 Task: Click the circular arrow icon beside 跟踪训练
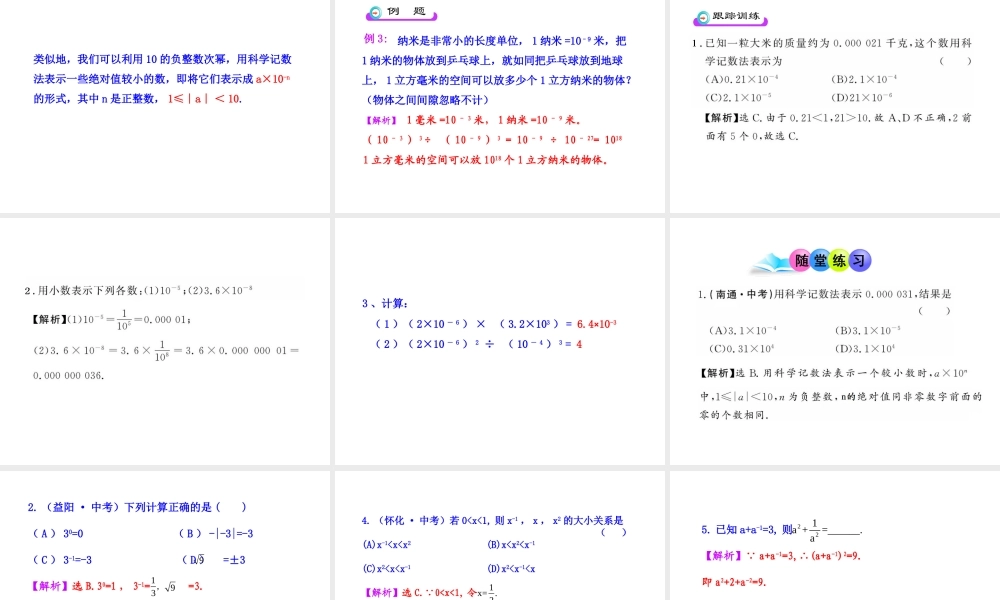click(x=703, y=15)
